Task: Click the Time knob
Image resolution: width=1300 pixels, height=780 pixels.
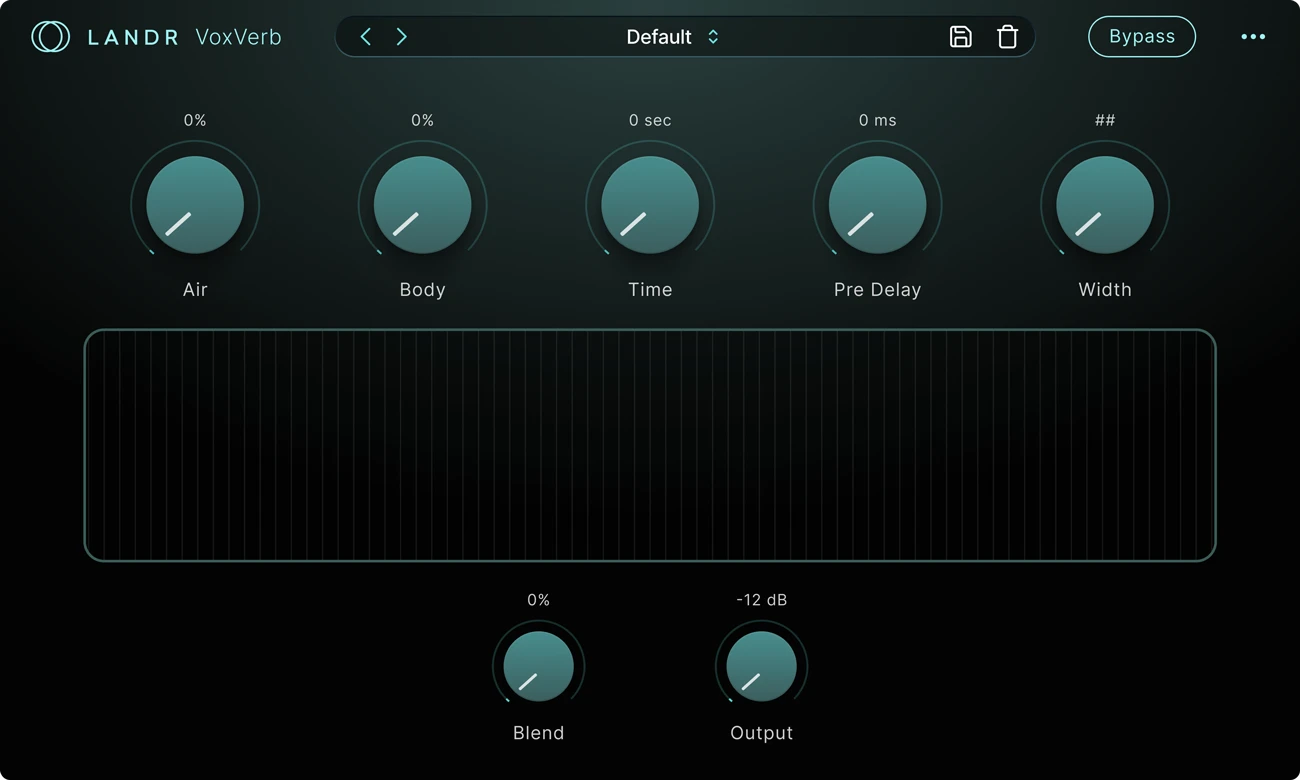Action: pos(650,205)
